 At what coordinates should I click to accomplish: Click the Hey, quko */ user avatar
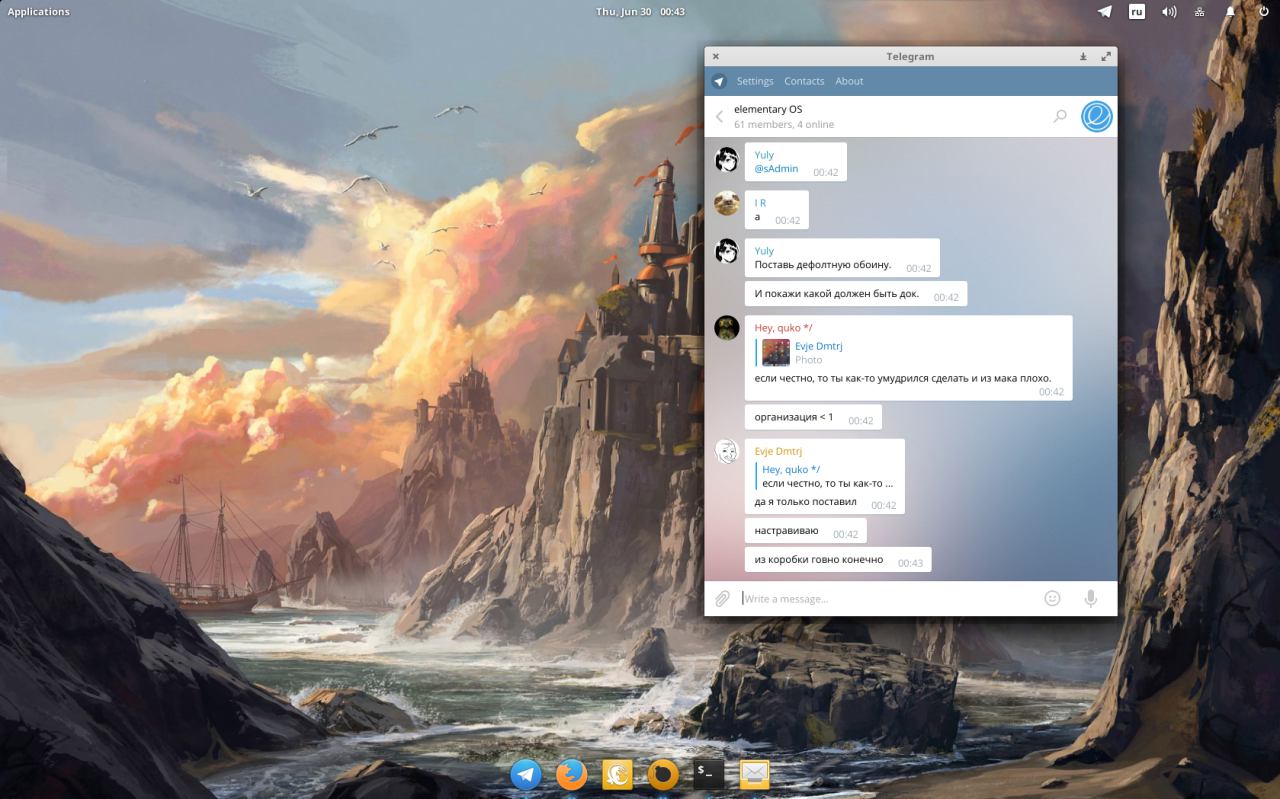coord(727,328)
